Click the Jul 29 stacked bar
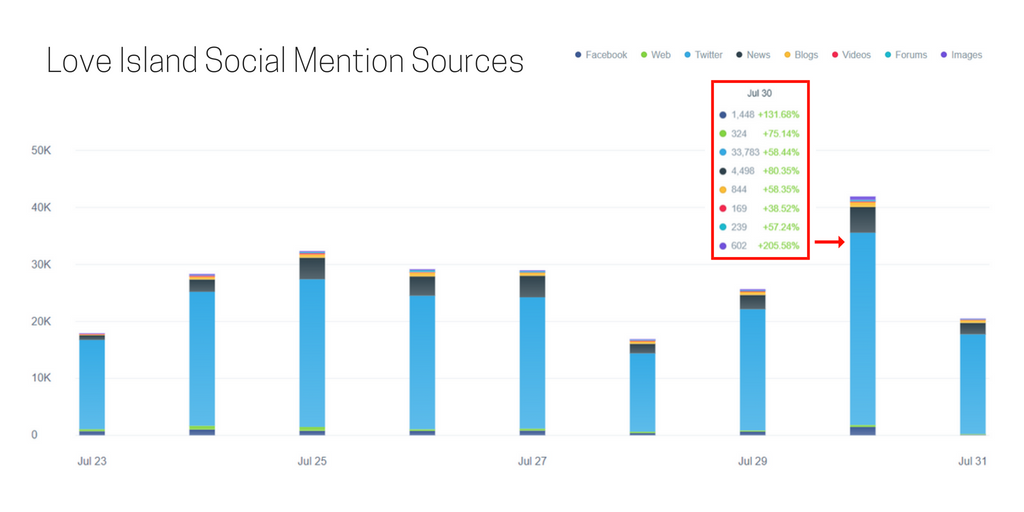The image size is (1024, 512). 752,362
